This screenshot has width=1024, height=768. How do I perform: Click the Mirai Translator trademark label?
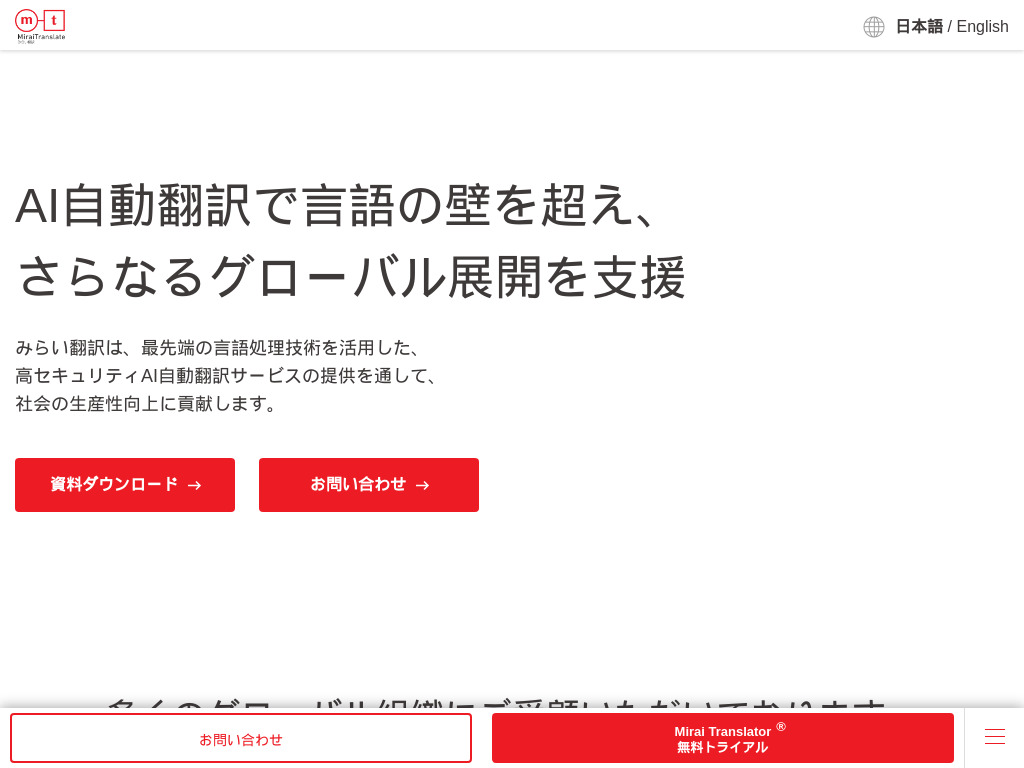(x=722, y=731)
